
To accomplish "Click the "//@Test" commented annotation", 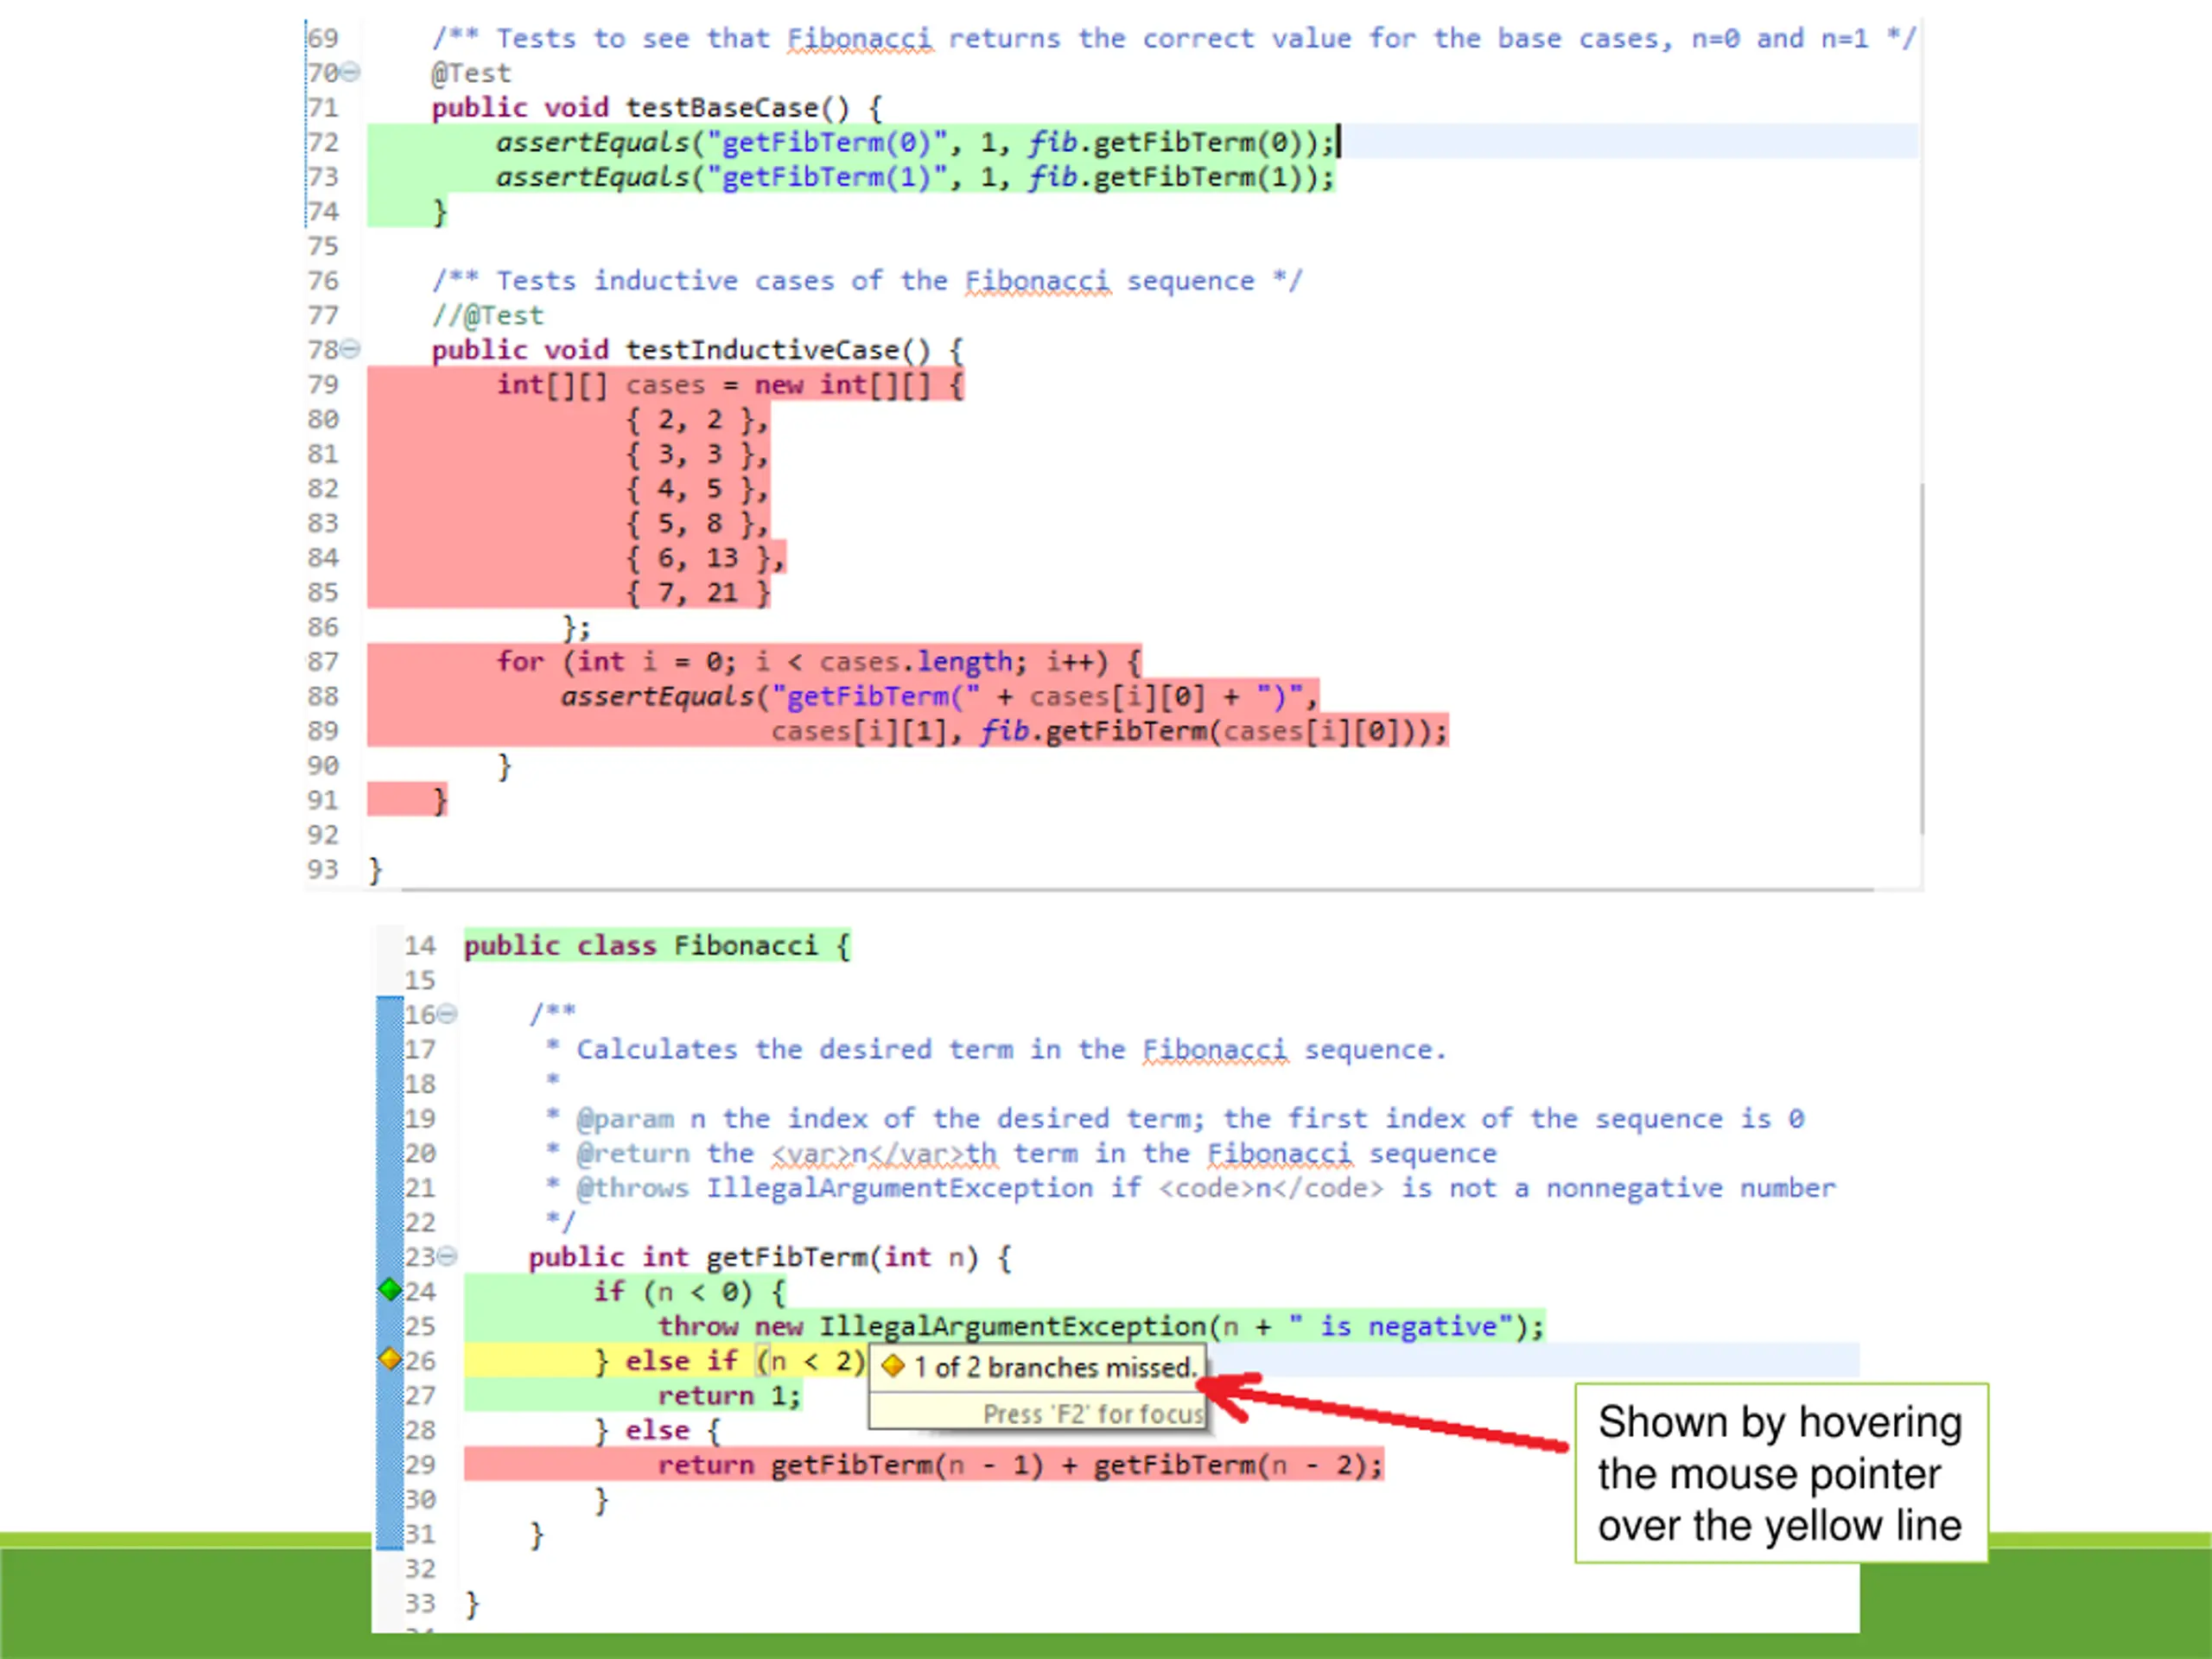I will pos(488,315).
